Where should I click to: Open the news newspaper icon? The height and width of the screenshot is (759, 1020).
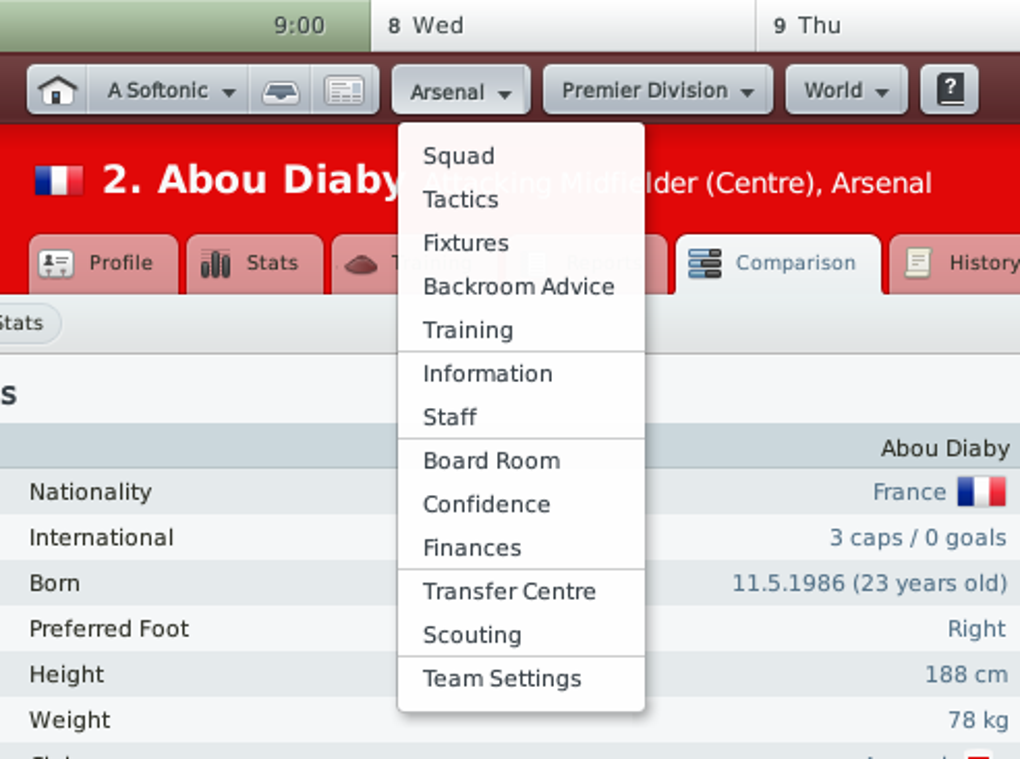point(345,91)
